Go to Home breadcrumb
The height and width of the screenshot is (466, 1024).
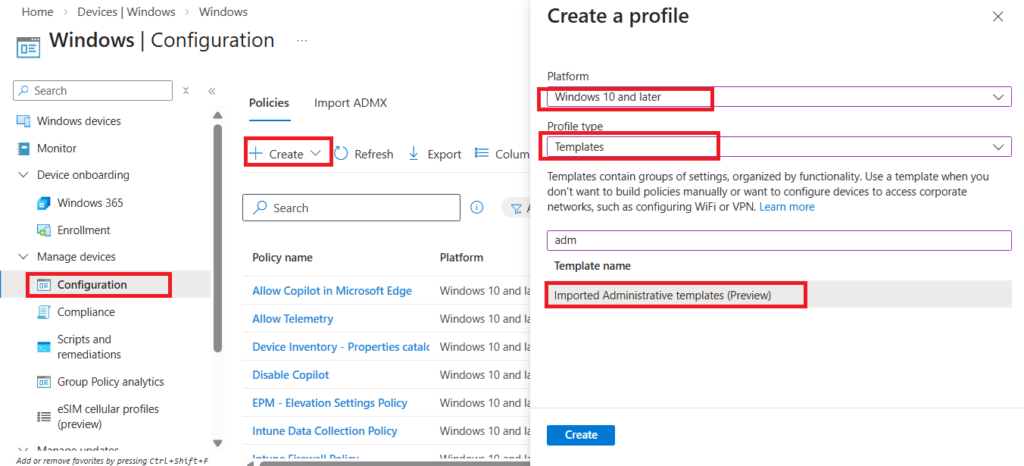click(x=37, y=12)
